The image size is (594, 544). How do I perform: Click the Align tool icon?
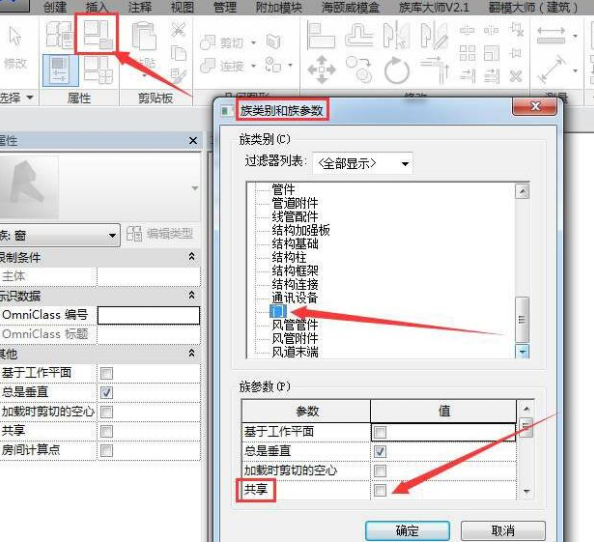(x=320, y=35)
